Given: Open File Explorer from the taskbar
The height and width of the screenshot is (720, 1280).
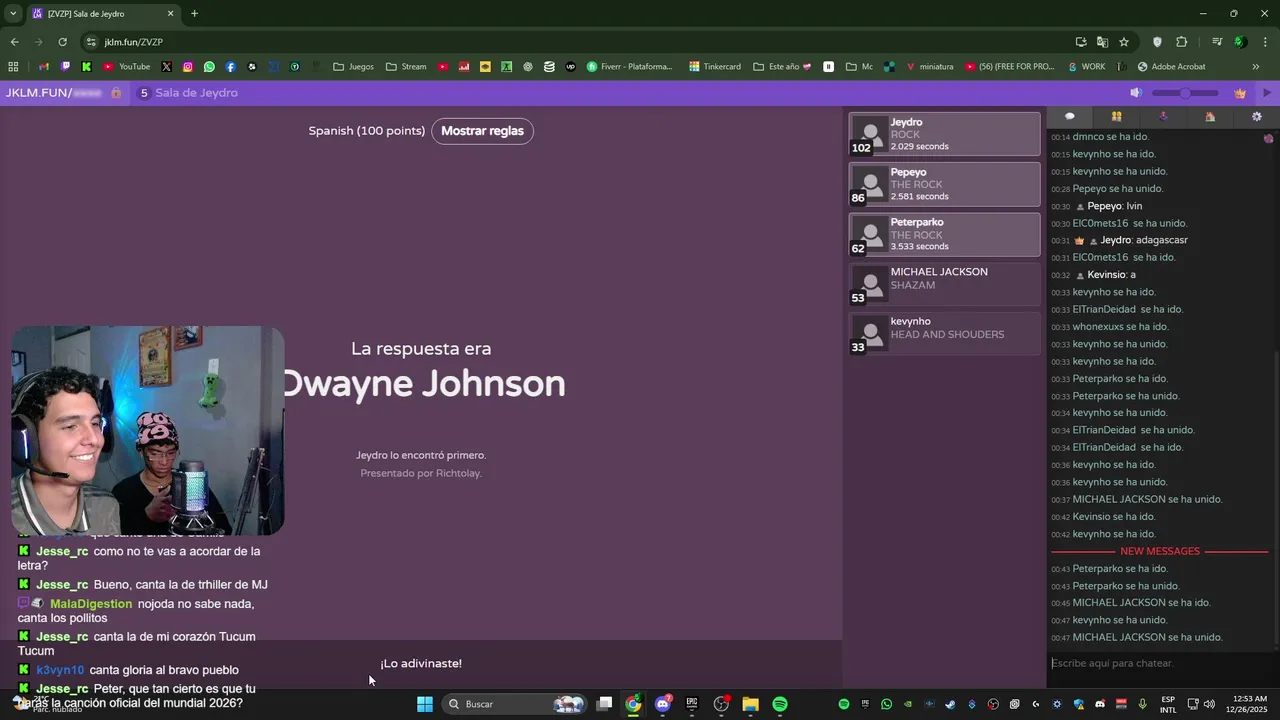Looking at the screenshot, I should [750, 704].
